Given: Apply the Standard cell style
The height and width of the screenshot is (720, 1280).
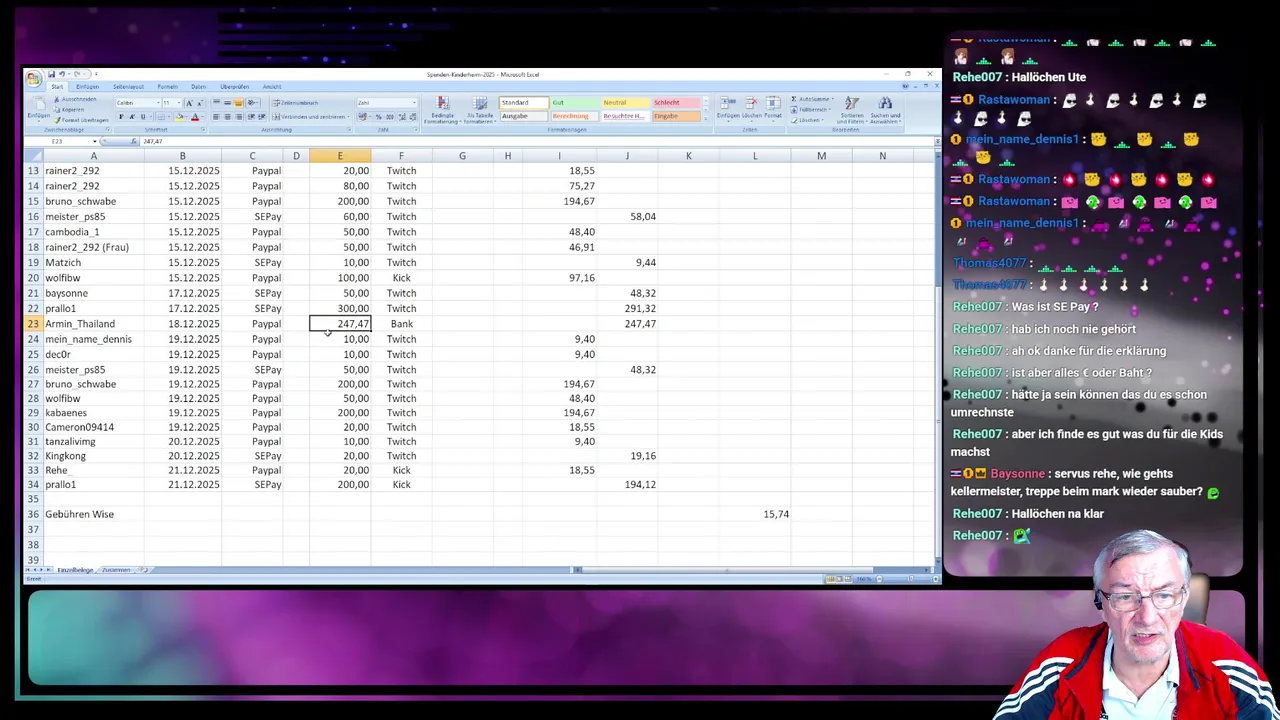Looking at the screenshot, I should (524, 102).
